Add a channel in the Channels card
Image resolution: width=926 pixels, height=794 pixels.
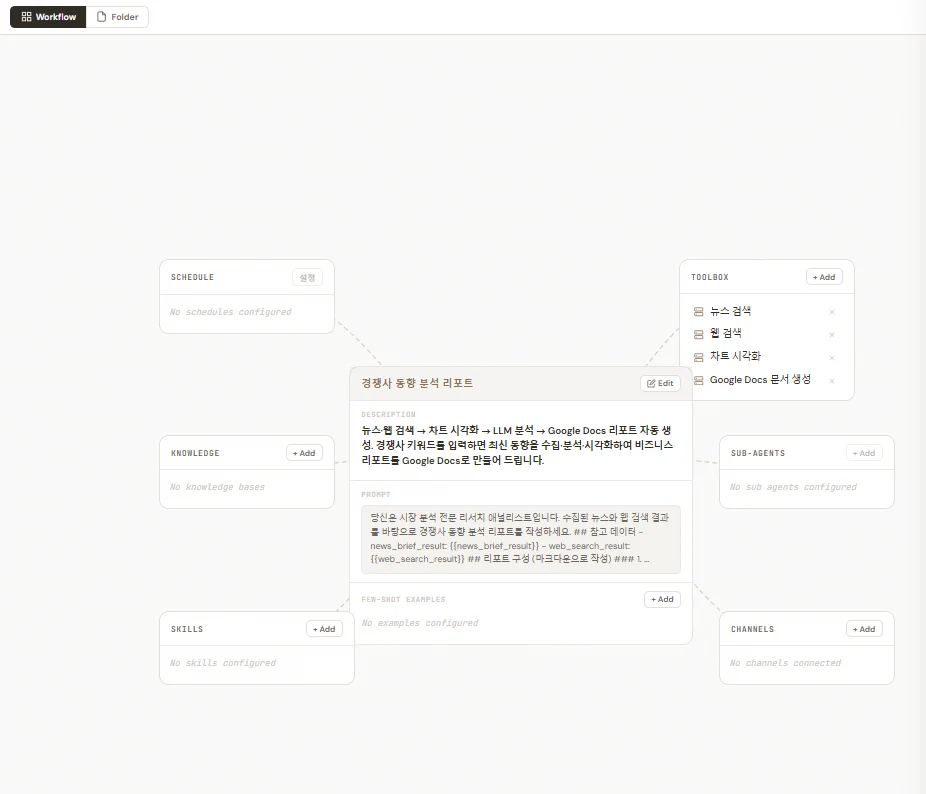coord(864,629)
